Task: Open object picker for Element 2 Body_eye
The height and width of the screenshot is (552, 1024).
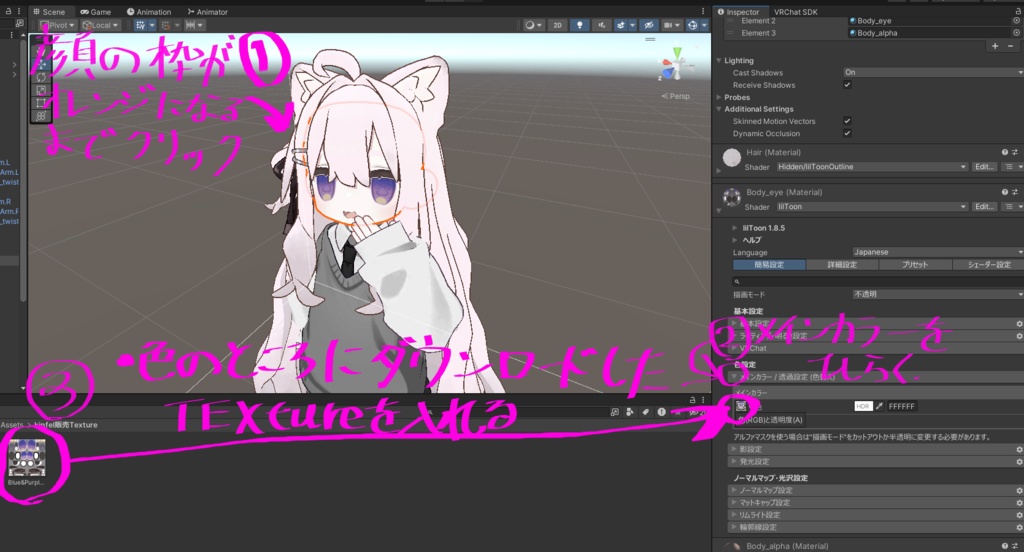Action: pos(1016,21)
